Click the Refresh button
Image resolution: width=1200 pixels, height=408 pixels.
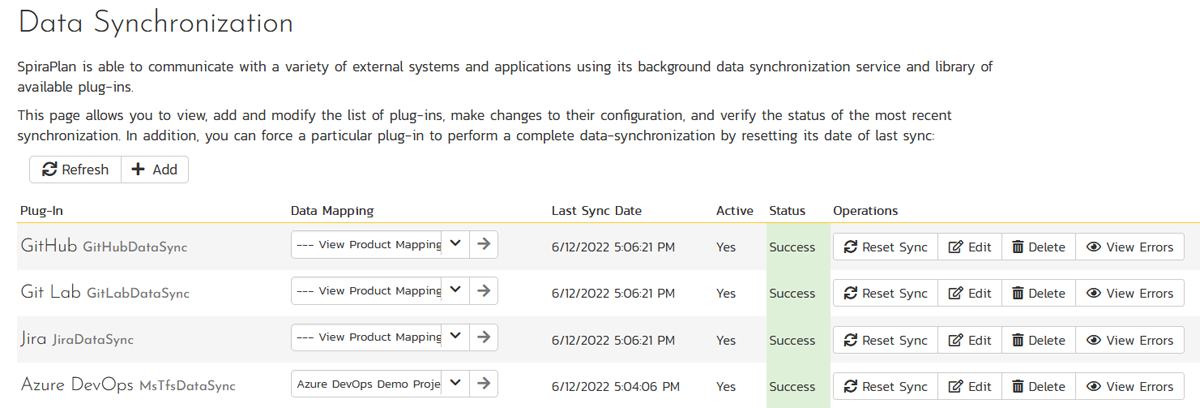coord(75,169)
